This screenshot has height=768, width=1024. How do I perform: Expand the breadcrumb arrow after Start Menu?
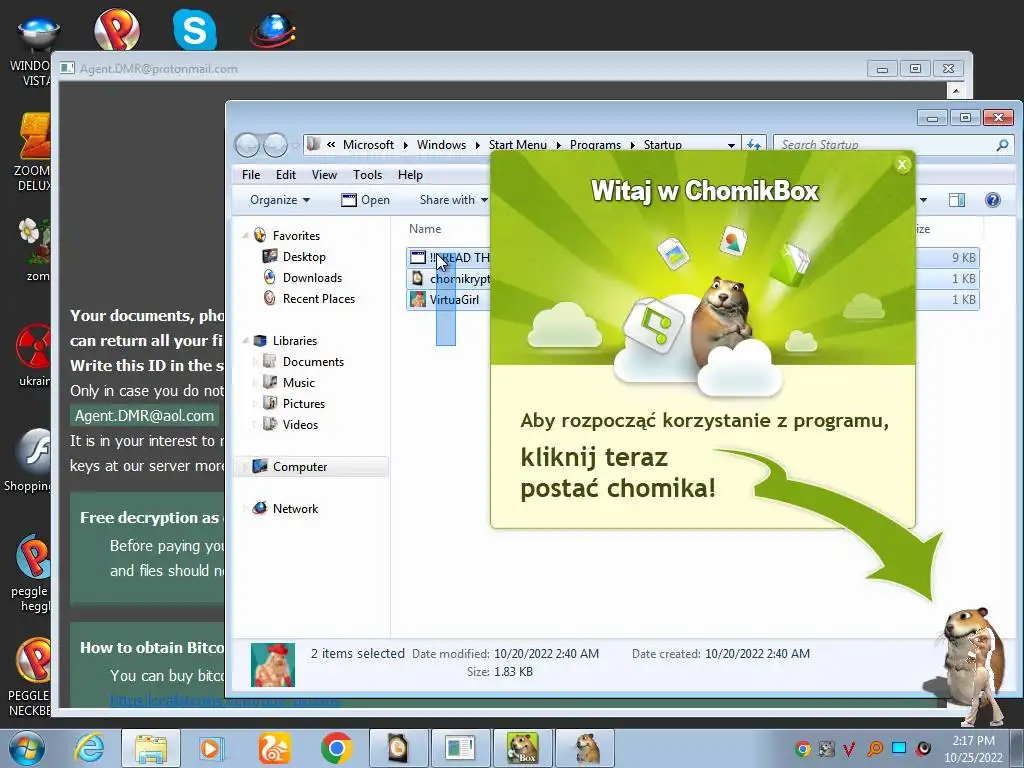[558, 144]
